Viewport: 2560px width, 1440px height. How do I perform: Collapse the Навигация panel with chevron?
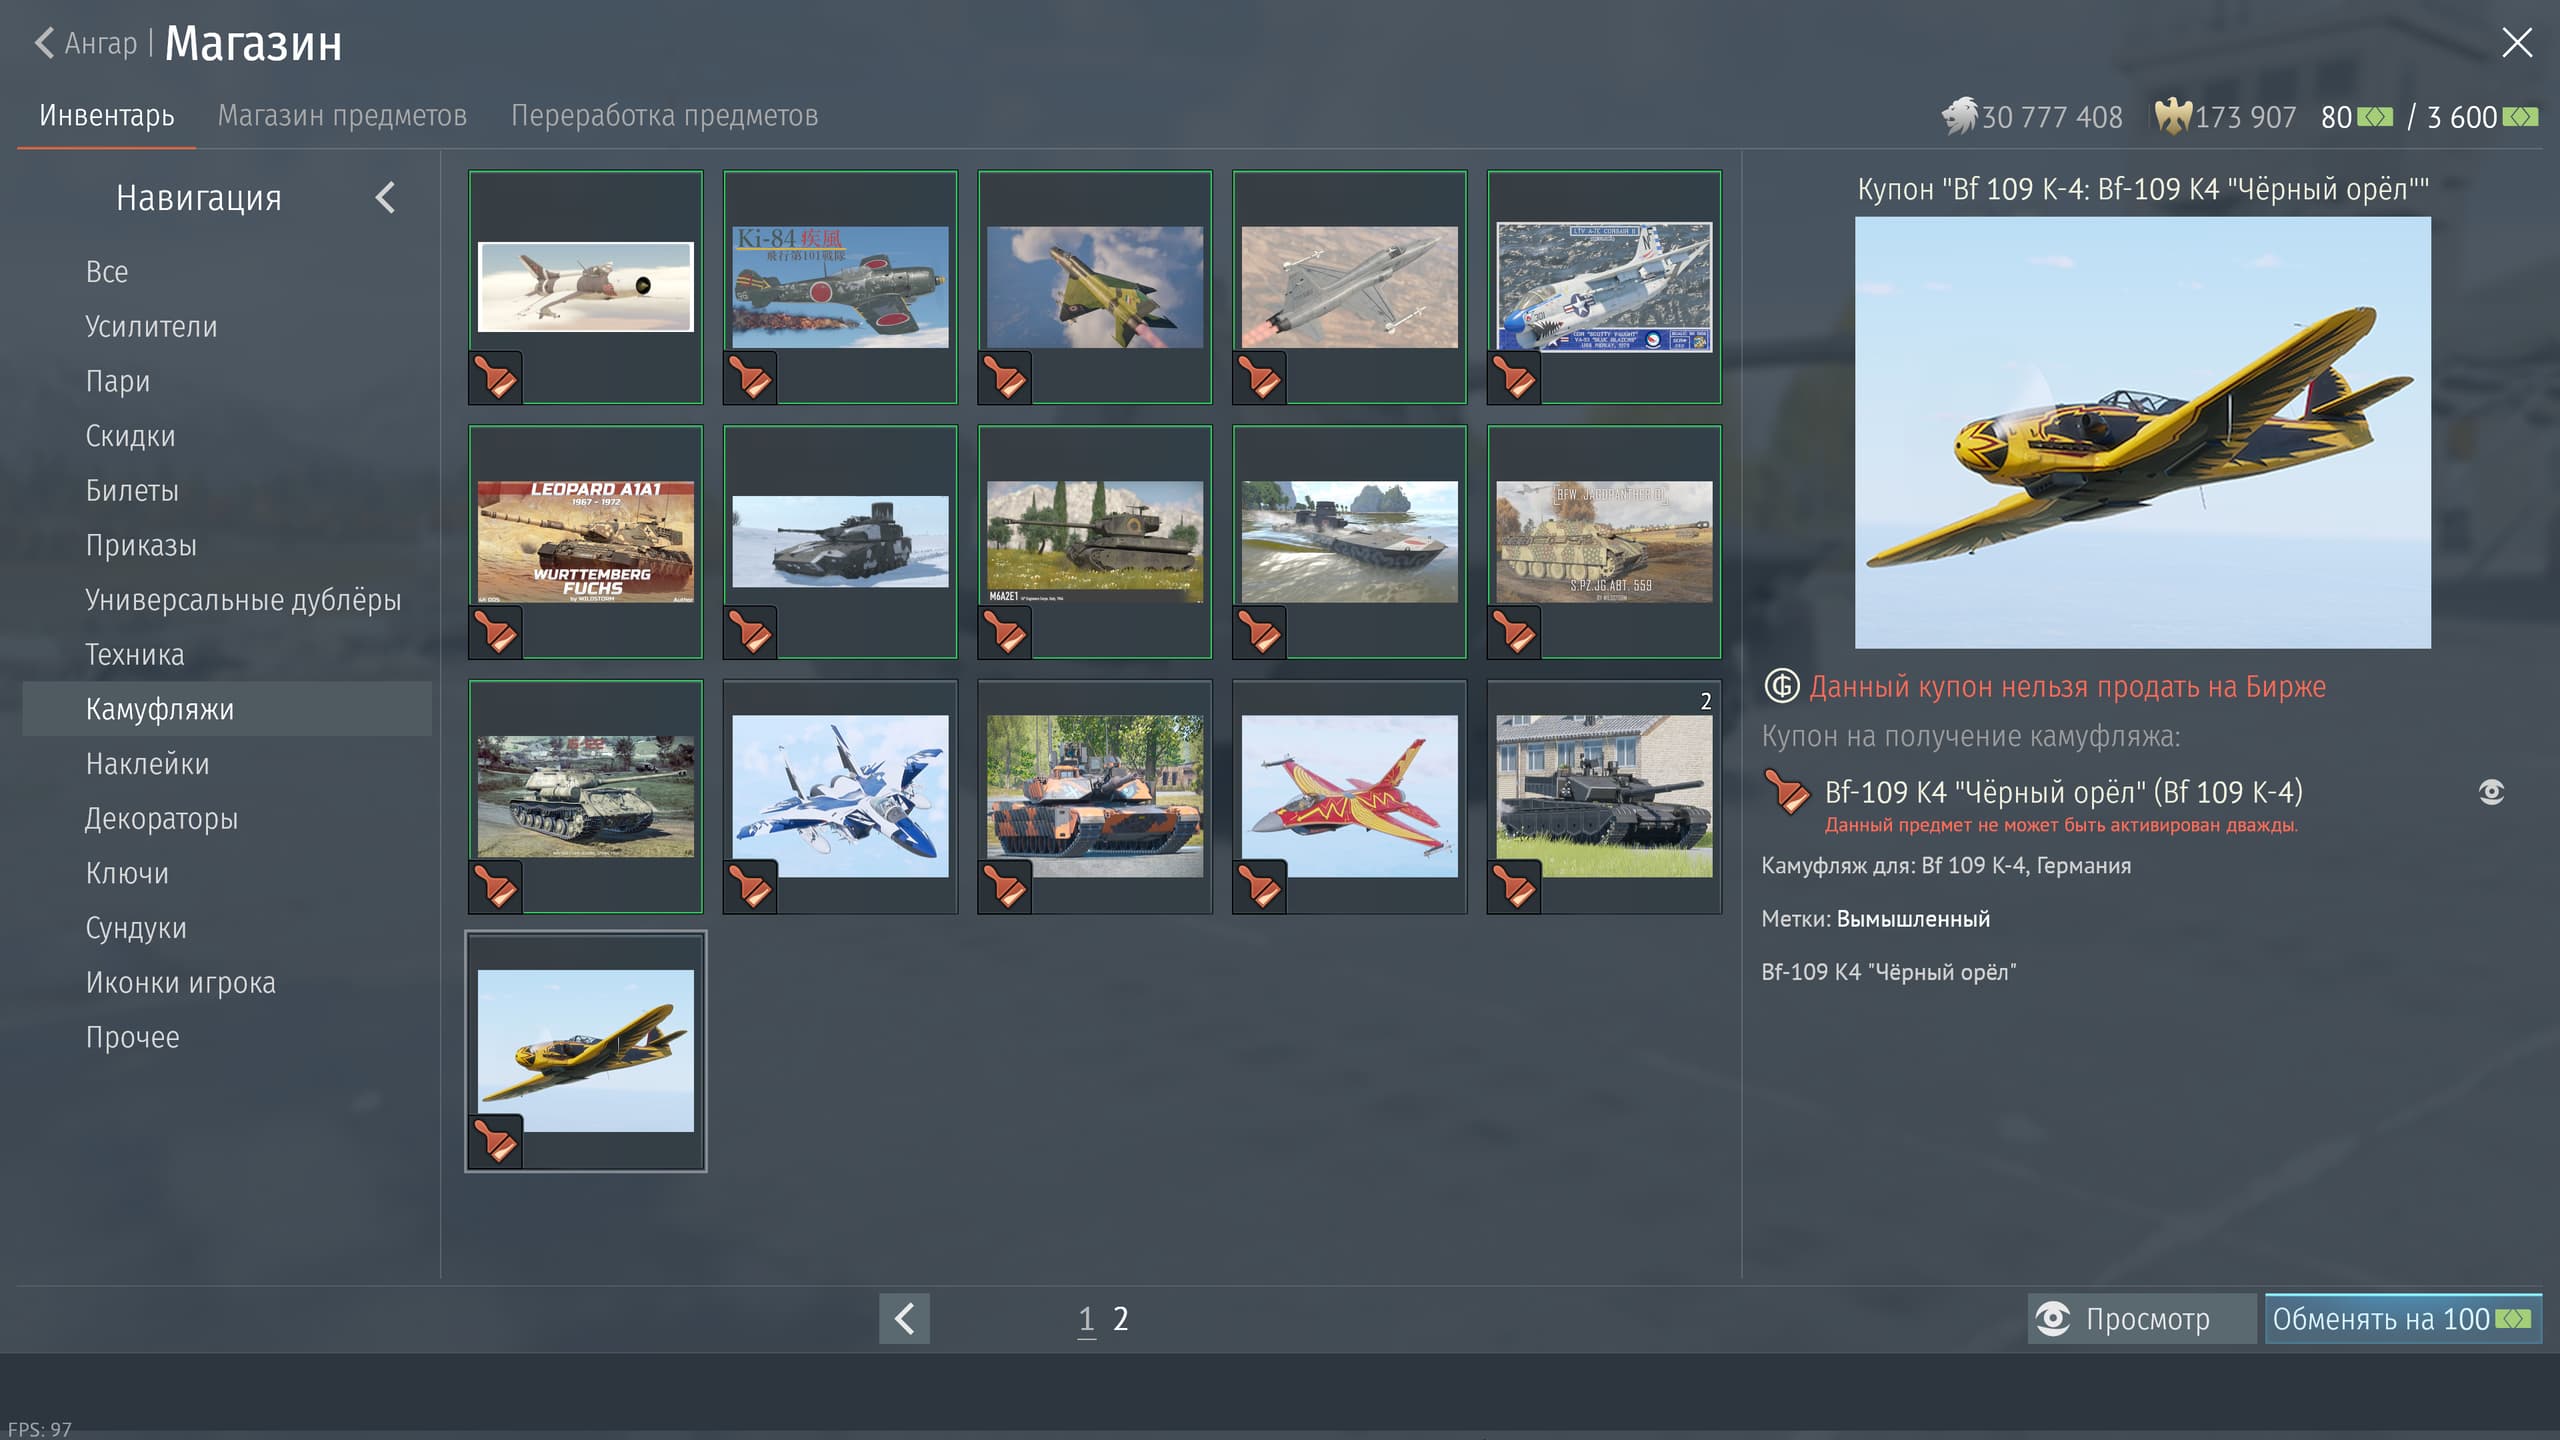coord(386,198)
